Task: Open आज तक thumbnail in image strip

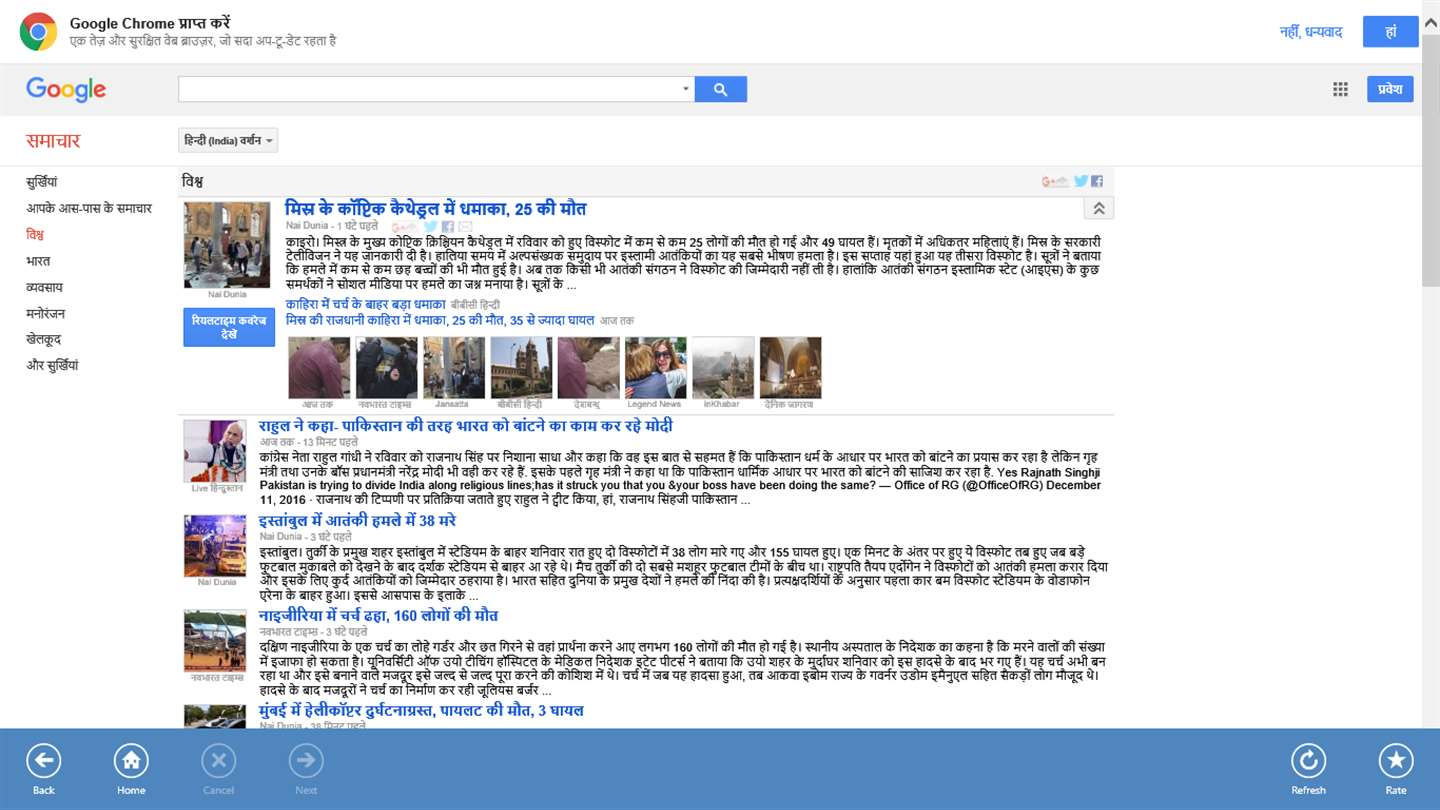Action: click(319, 368)
